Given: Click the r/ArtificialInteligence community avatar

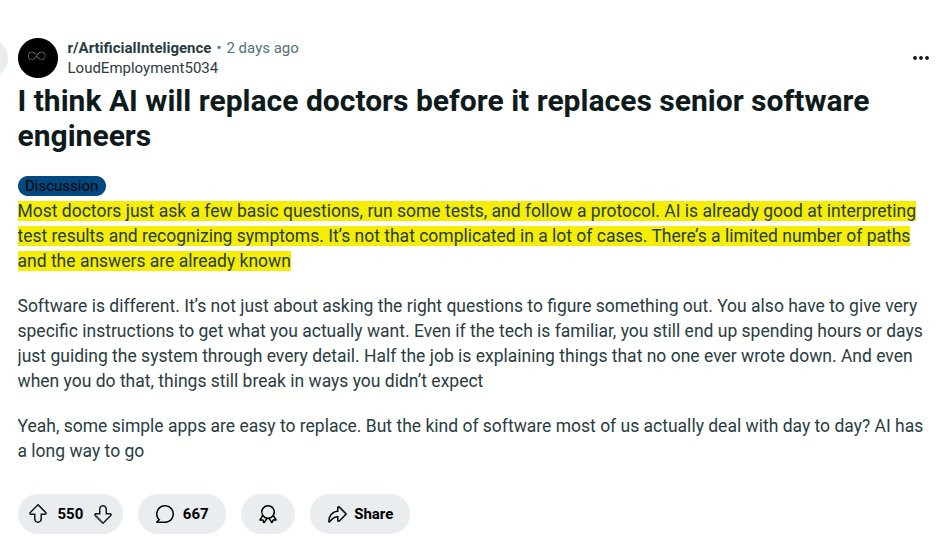Looking at the screenshot, I should [38, 58].
